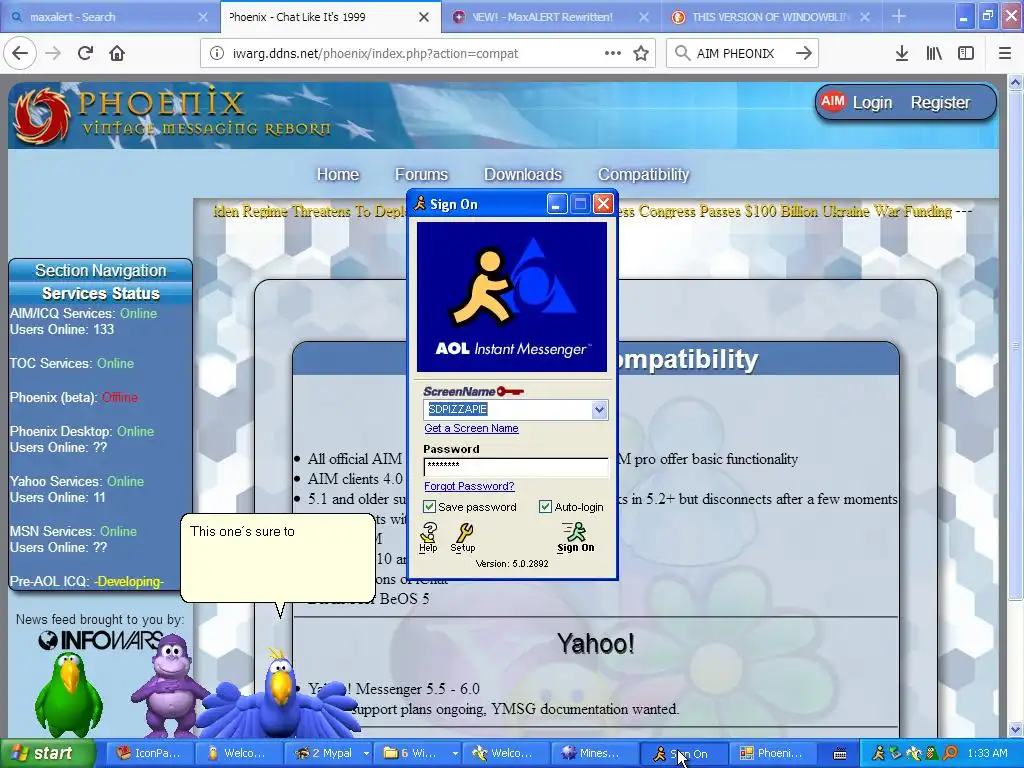Click the AIM running man tray icon

(x=879, y=753)
